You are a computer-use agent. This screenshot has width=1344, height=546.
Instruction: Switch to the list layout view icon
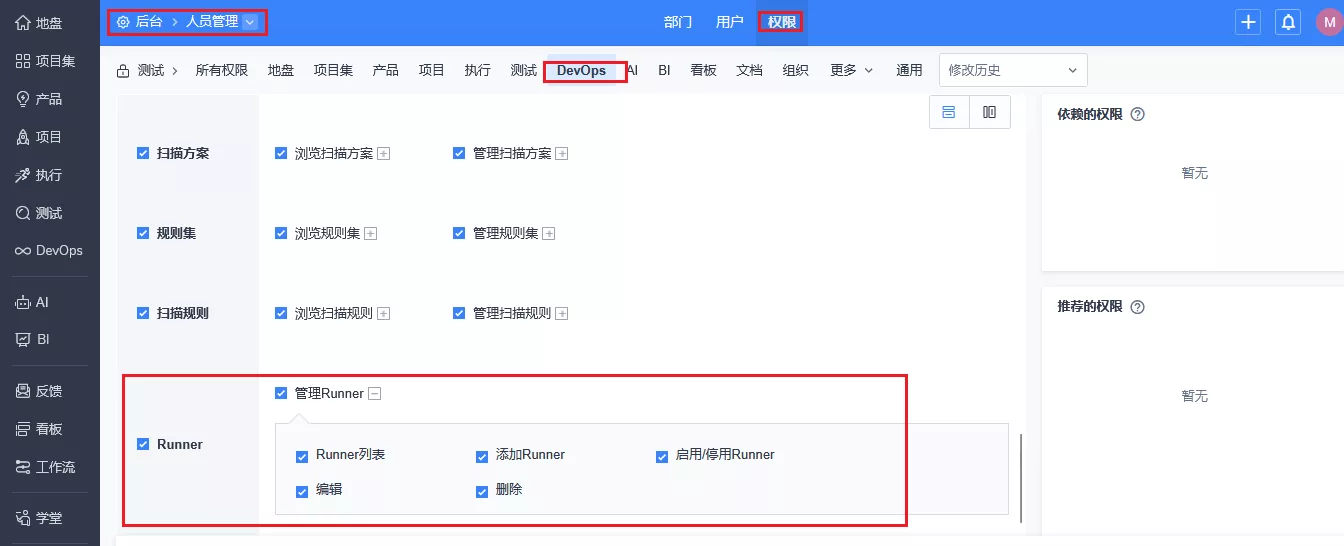pos(949,112)
